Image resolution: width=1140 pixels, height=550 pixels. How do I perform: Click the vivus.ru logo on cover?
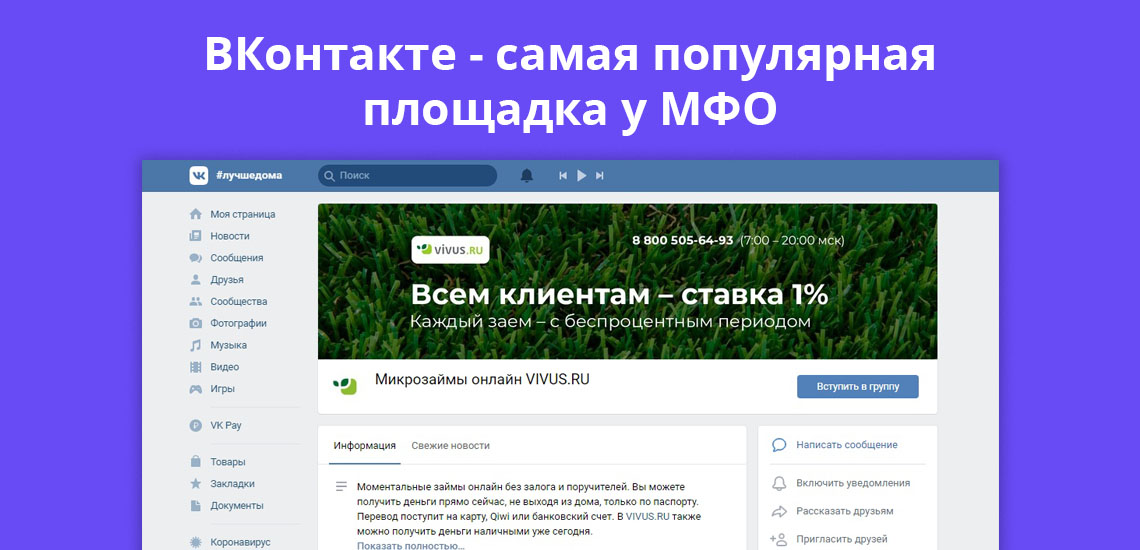(450, 249)
